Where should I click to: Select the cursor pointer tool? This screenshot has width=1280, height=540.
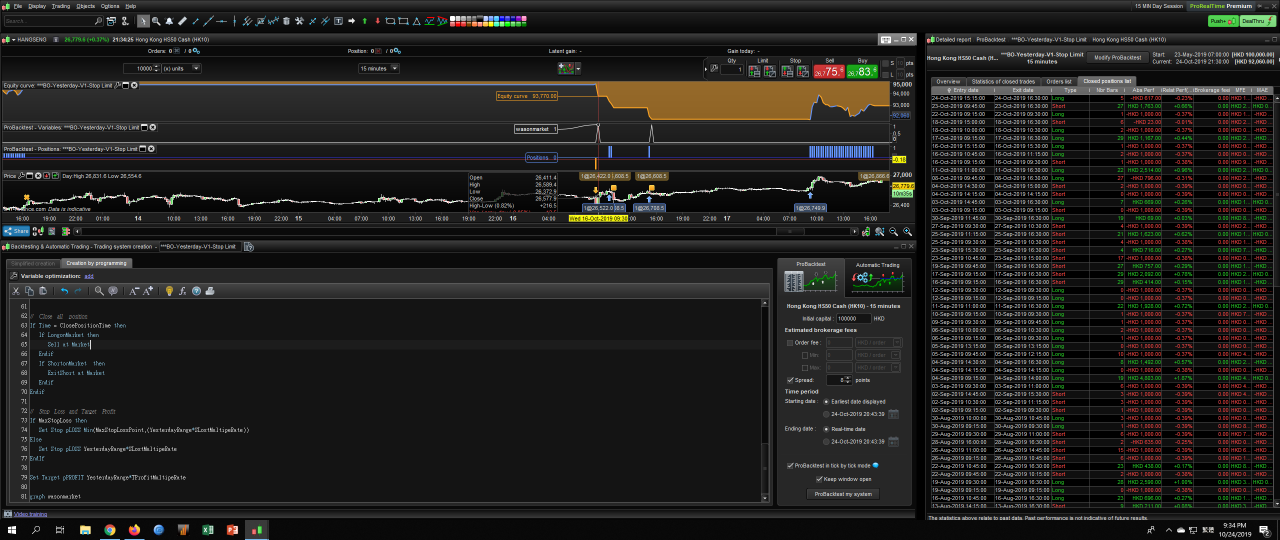click(143, 20)
